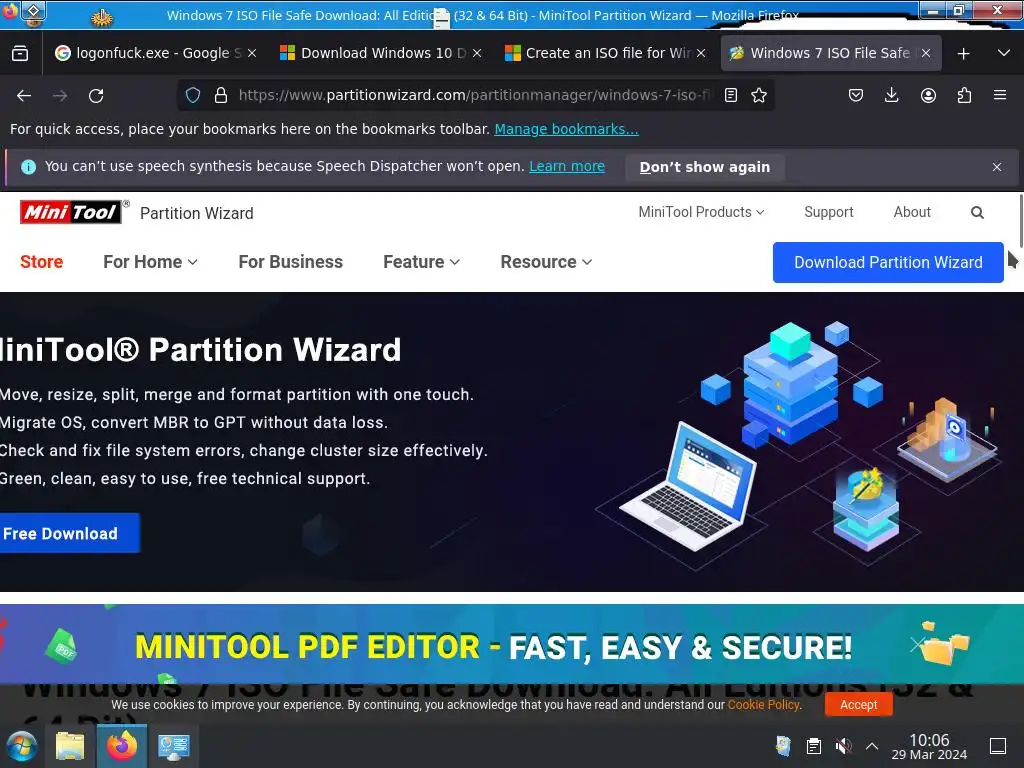Expand the Resource menu
The height and width of the screenshot is (768, 1024).
click(546, 262)
